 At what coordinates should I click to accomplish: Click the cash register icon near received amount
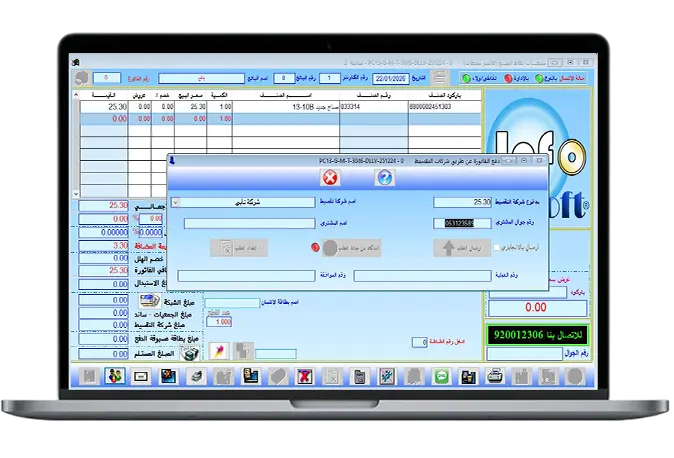[x=148, y=351]
